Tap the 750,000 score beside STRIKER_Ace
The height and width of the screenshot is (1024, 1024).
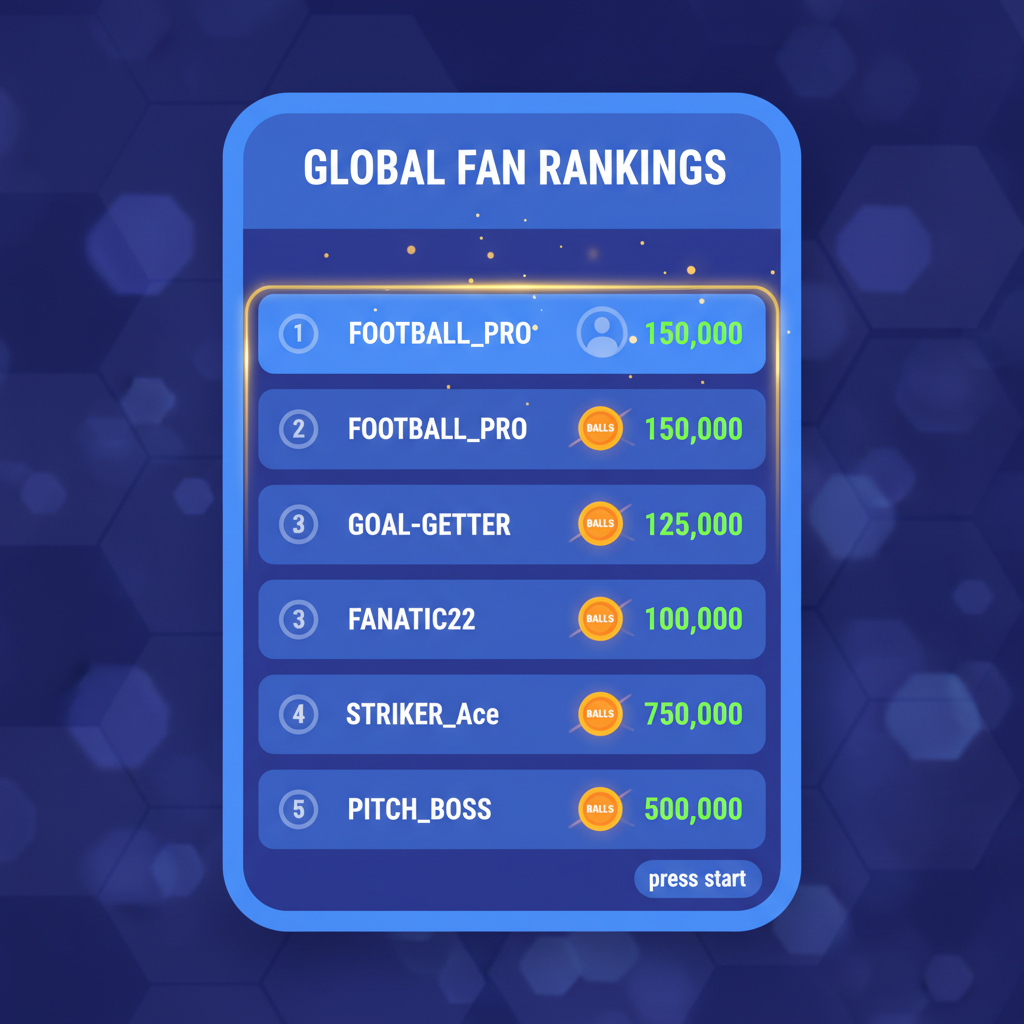pos(691,714)
